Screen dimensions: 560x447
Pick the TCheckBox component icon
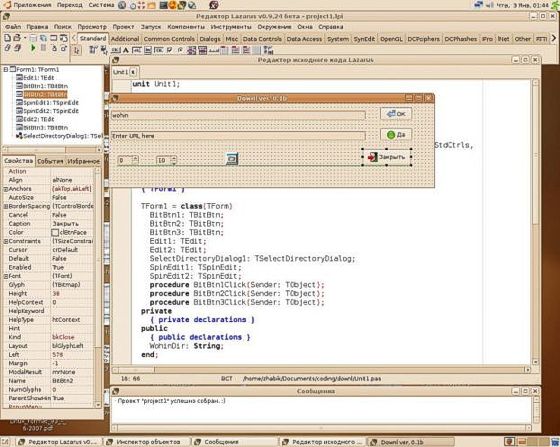pos(169,50)
